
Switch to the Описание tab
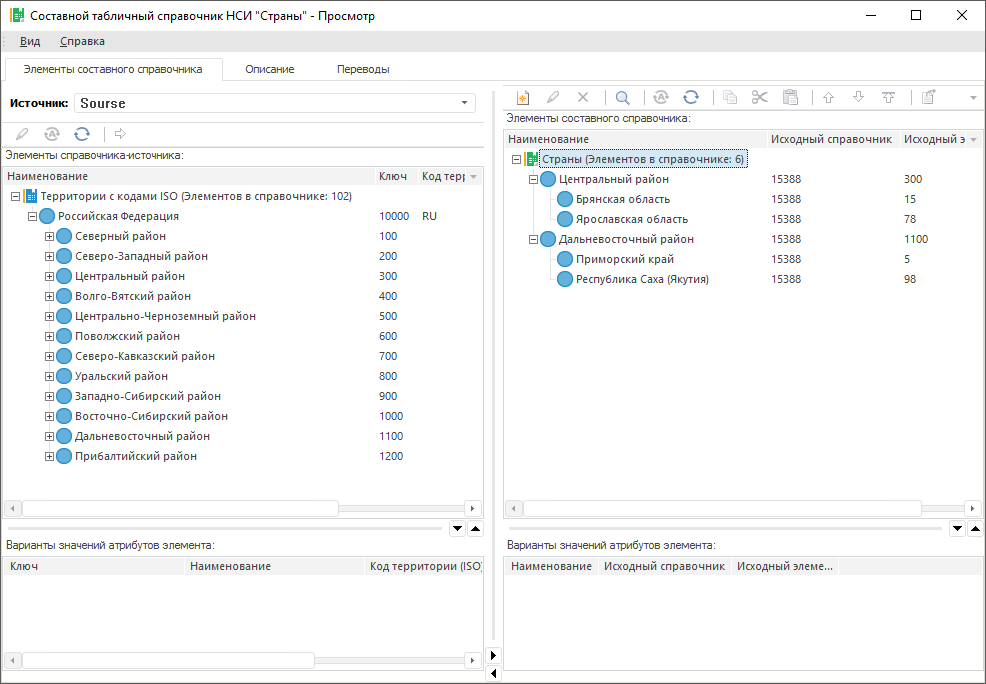click(x=270, y=70)
